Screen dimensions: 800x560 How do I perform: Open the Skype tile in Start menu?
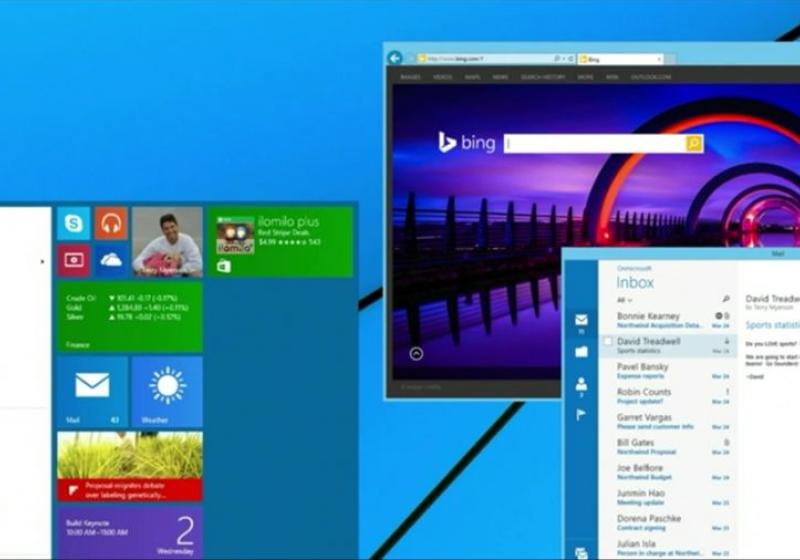(x=73, y=223)
